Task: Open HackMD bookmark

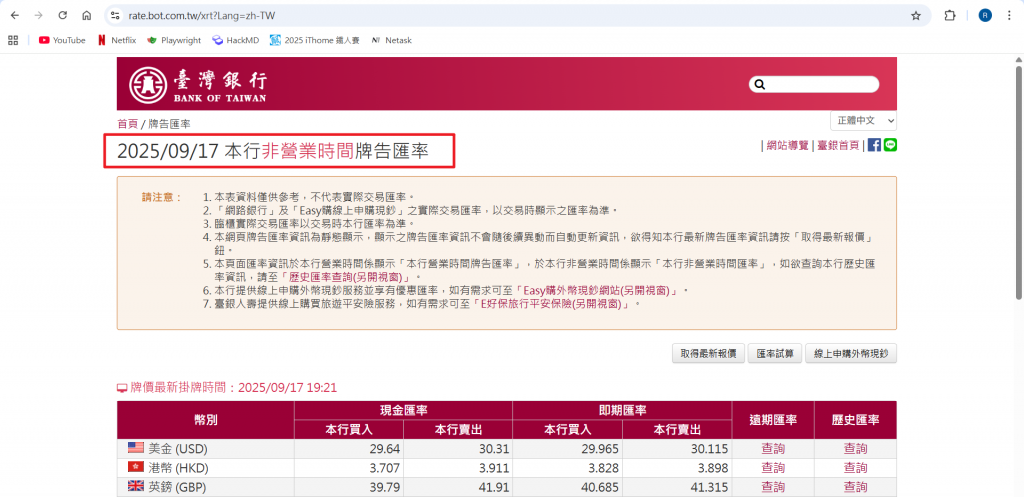Action: click(x=236, y=40)
